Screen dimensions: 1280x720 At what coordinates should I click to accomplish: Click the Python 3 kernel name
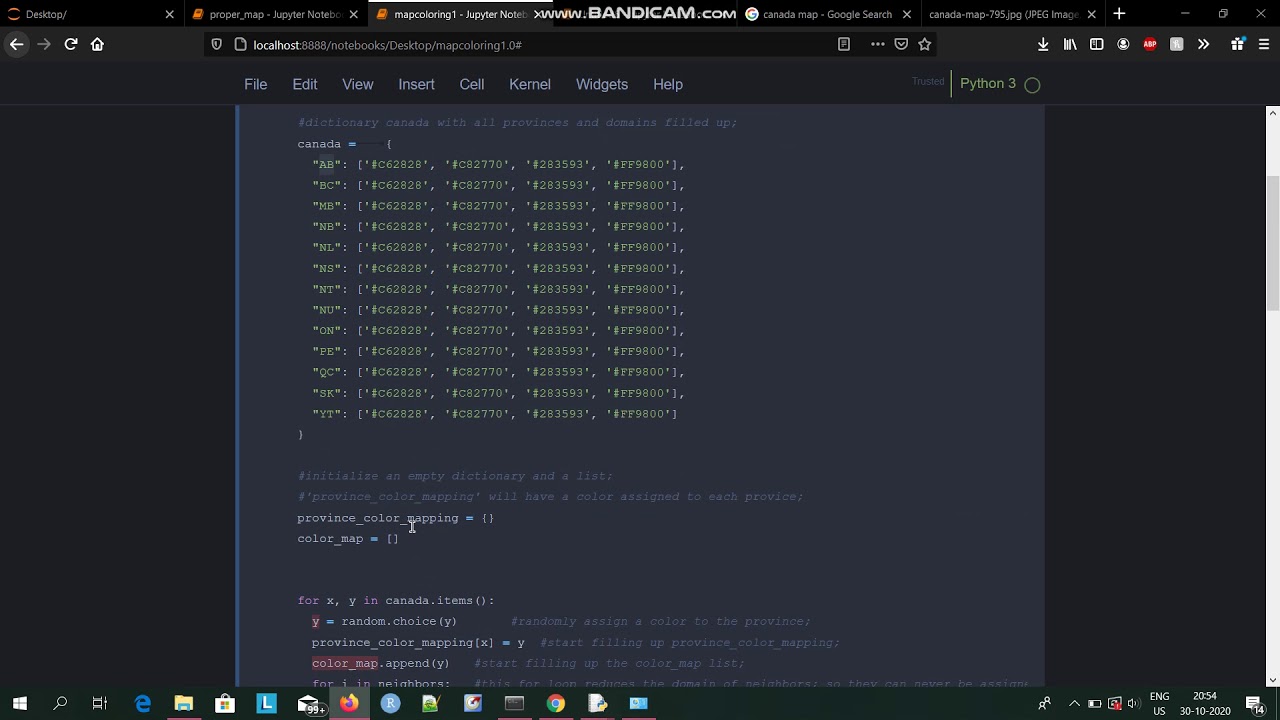pos(988,84)
